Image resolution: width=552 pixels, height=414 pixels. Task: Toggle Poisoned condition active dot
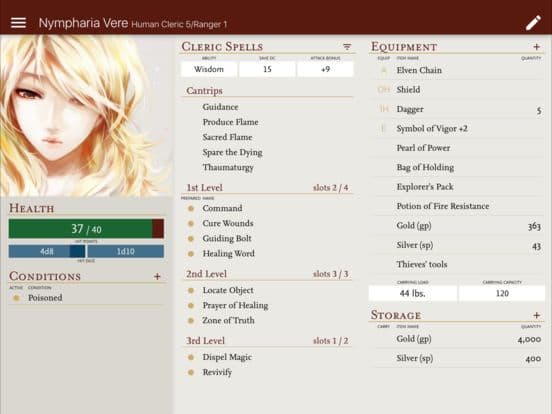coord(16,298)
